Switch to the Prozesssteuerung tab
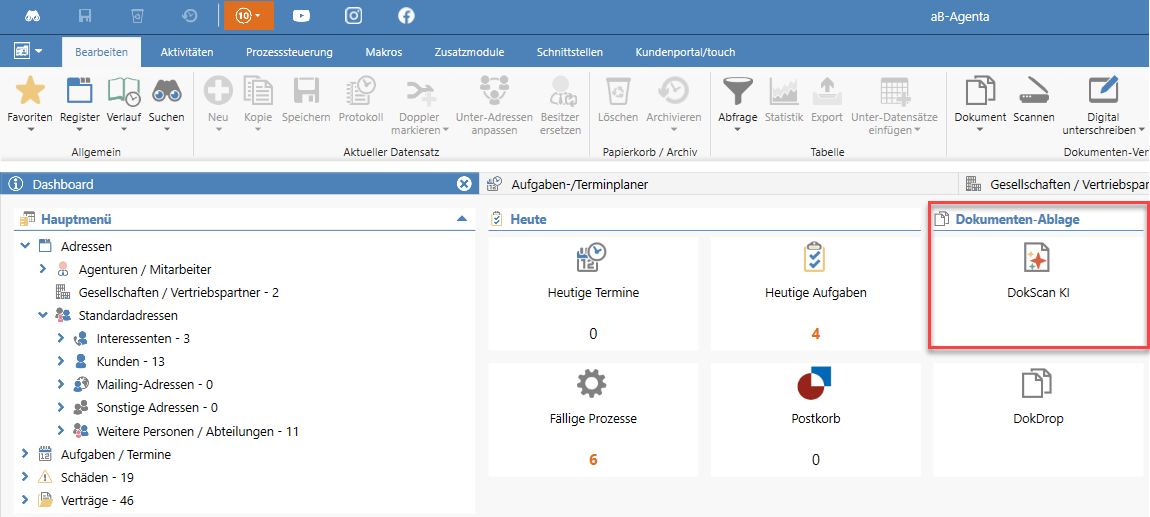 pyautogui.click(x=289, y=52)
